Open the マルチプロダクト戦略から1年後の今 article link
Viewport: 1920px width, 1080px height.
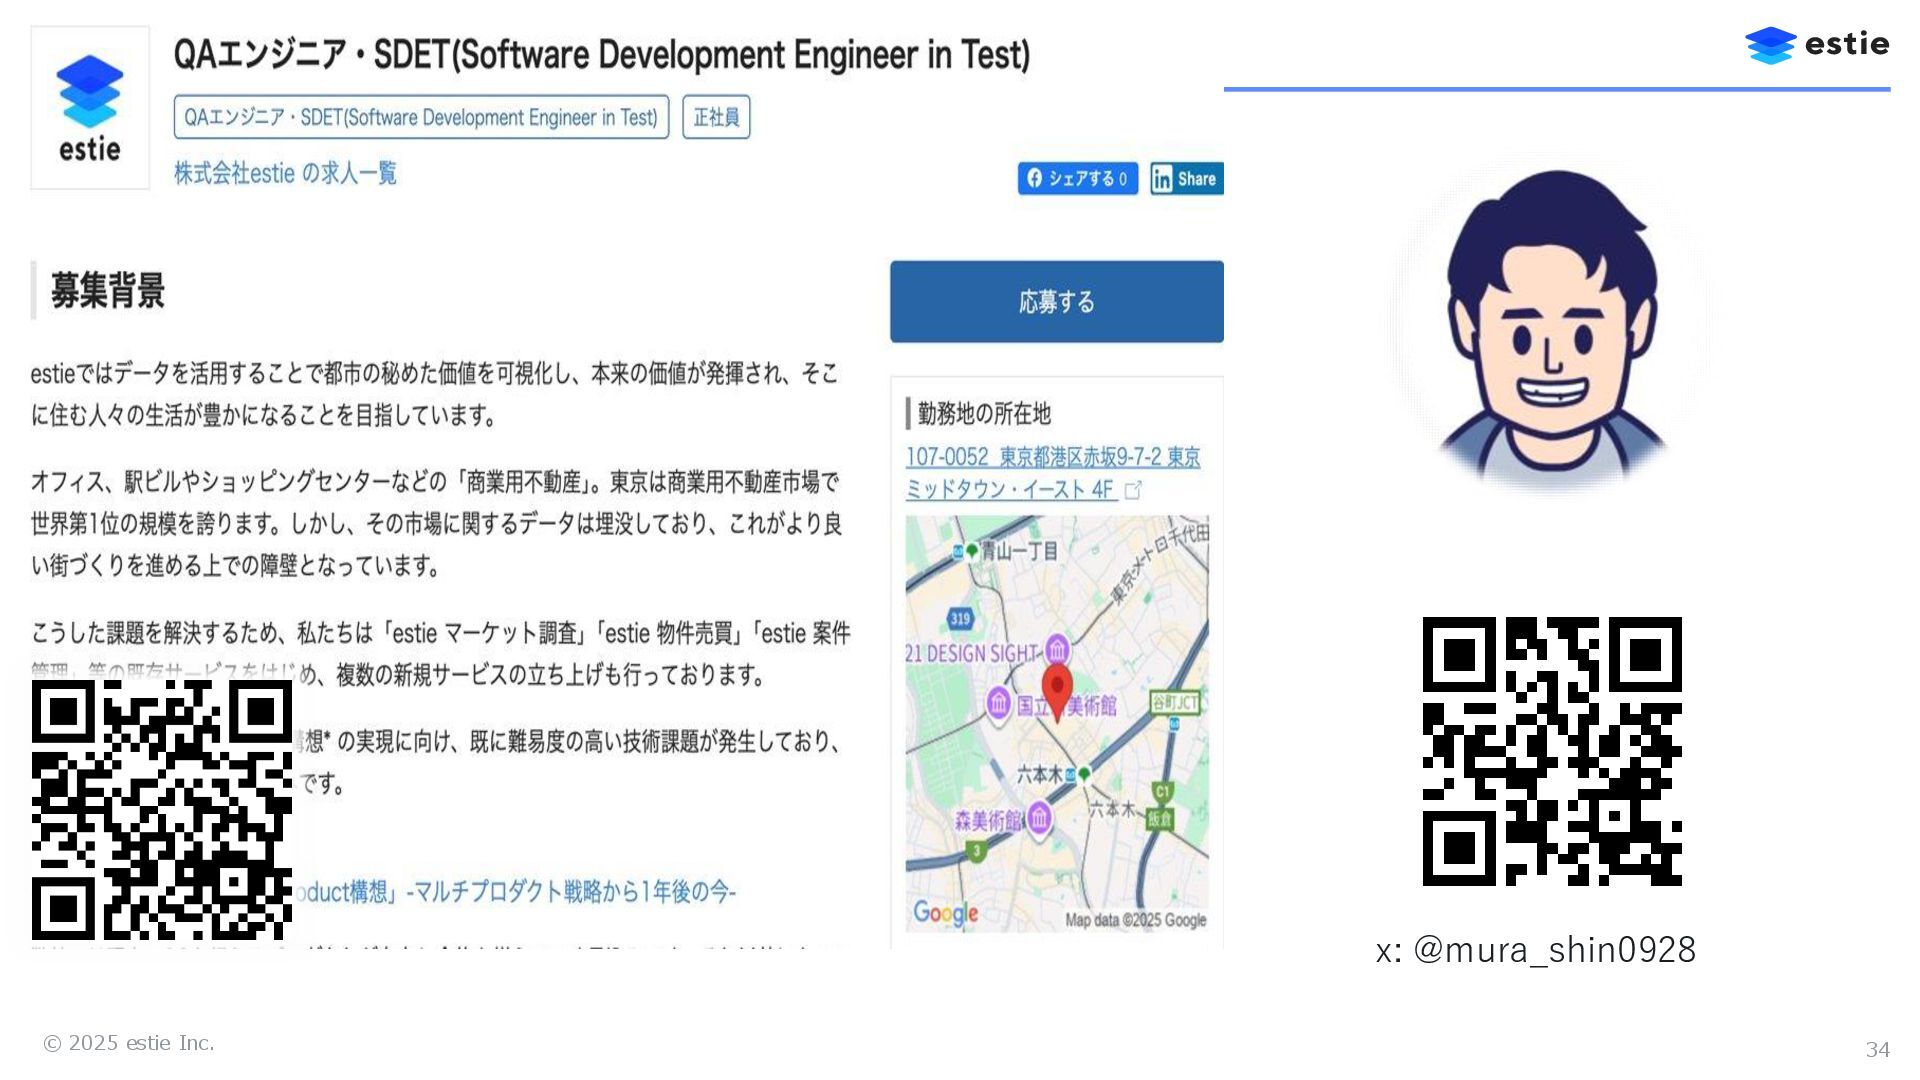(570, 891)
